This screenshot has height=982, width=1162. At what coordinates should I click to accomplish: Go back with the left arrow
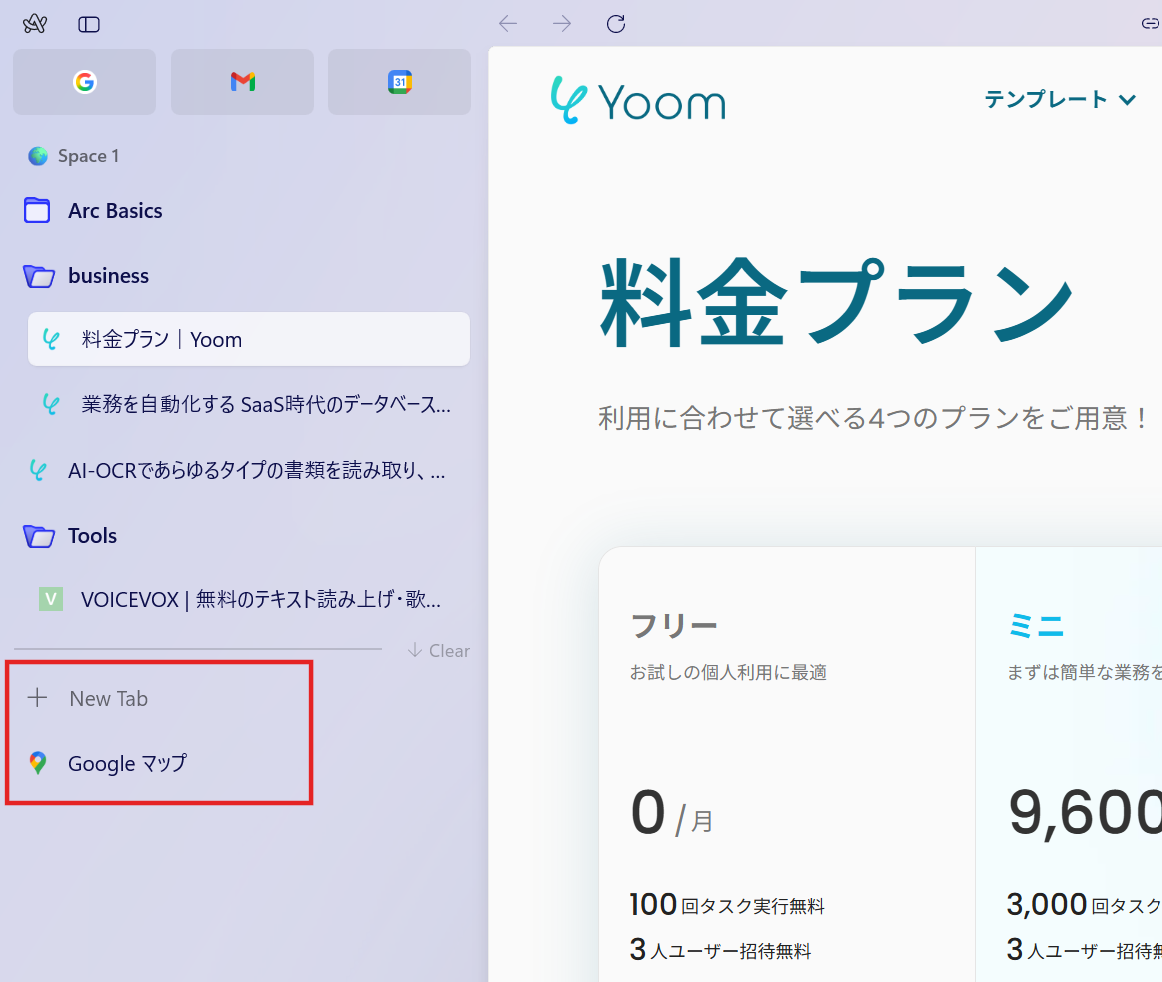click(x=508, y=24)
